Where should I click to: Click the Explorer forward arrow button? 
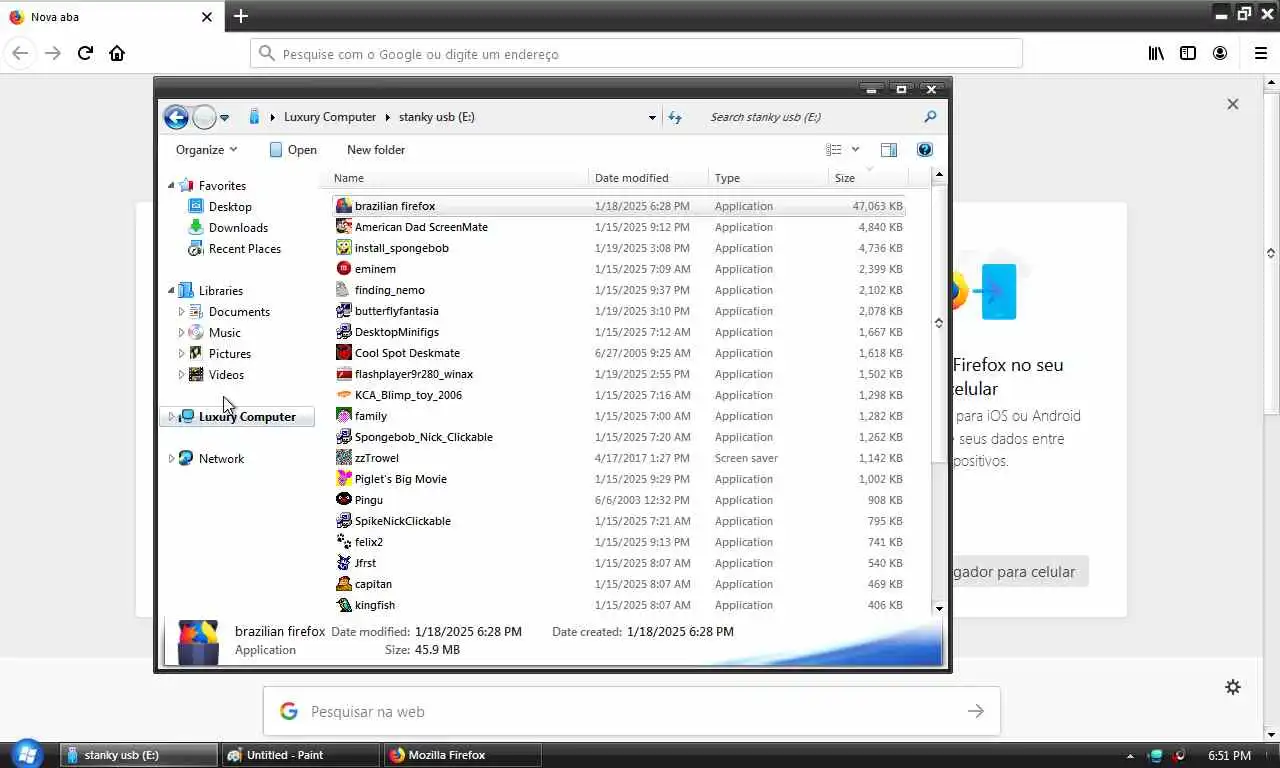[x=204, y=117]
